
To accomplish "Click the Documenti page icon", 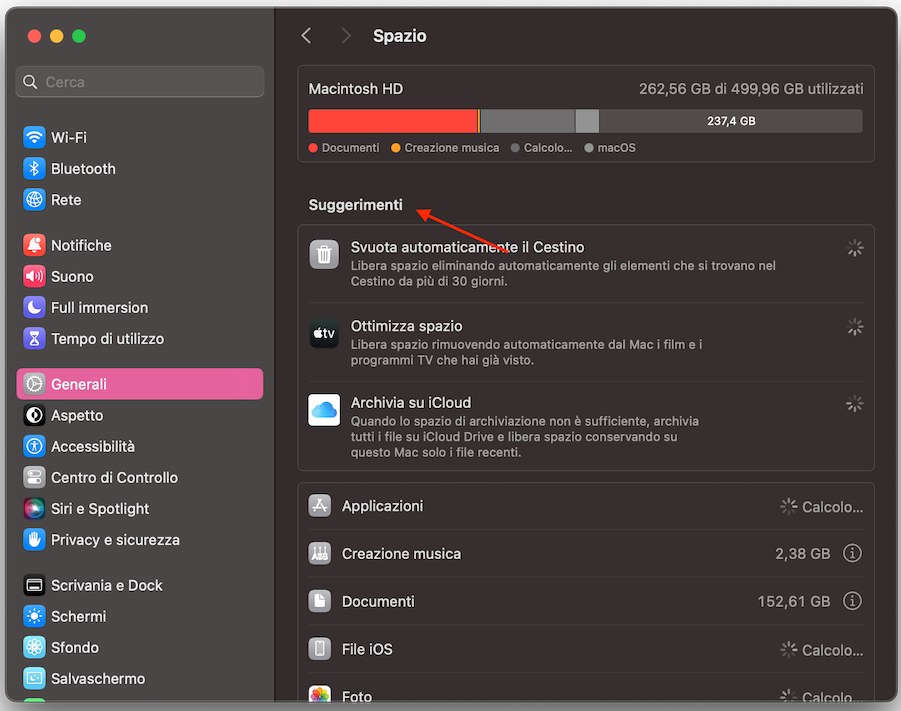I will (x=319, y=601).
